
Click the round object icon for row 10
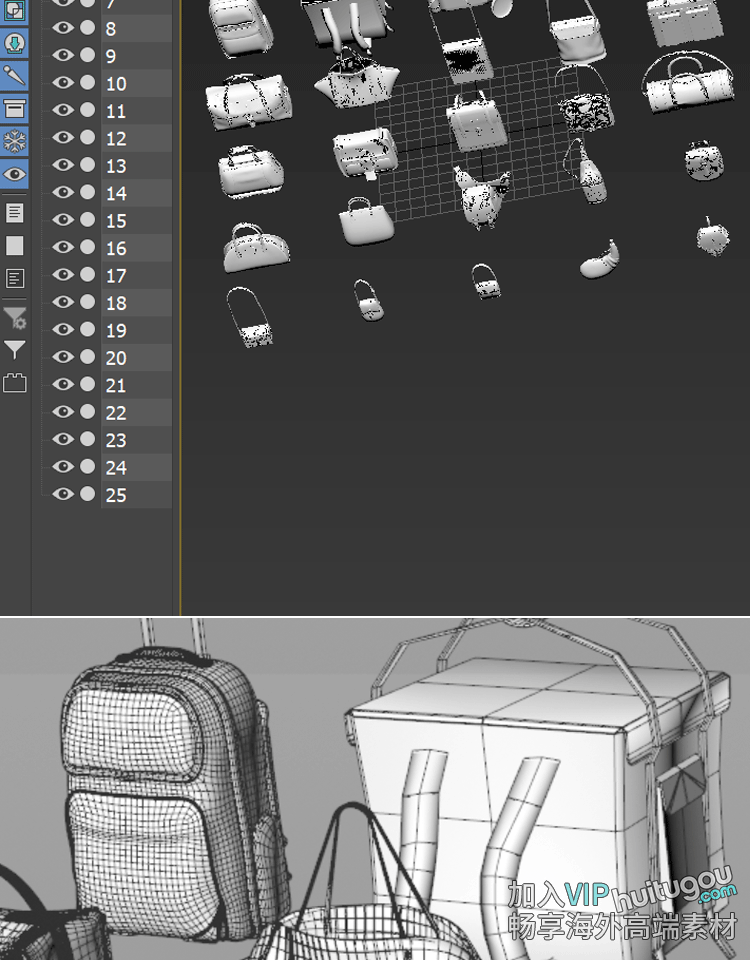click(x=88, y=83)
